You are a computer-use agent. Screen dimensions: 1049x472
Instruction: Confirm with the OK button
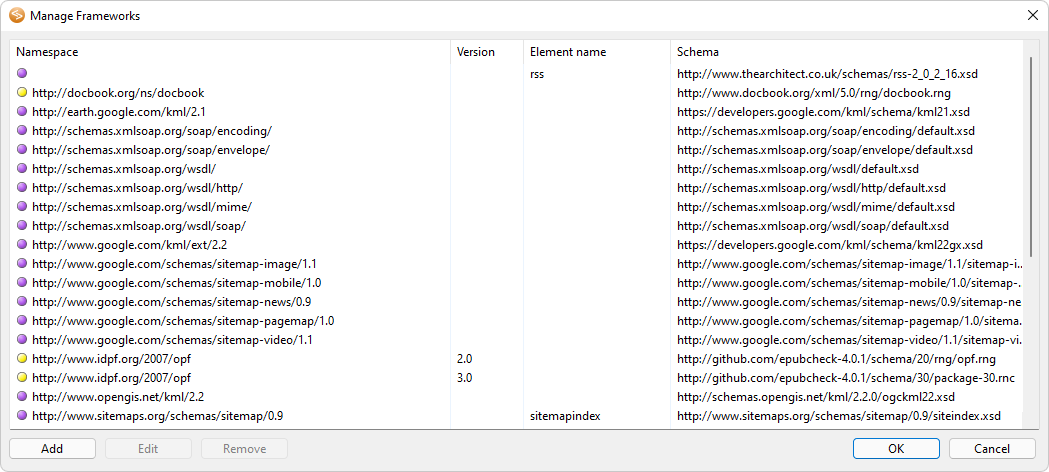point(896,449)
